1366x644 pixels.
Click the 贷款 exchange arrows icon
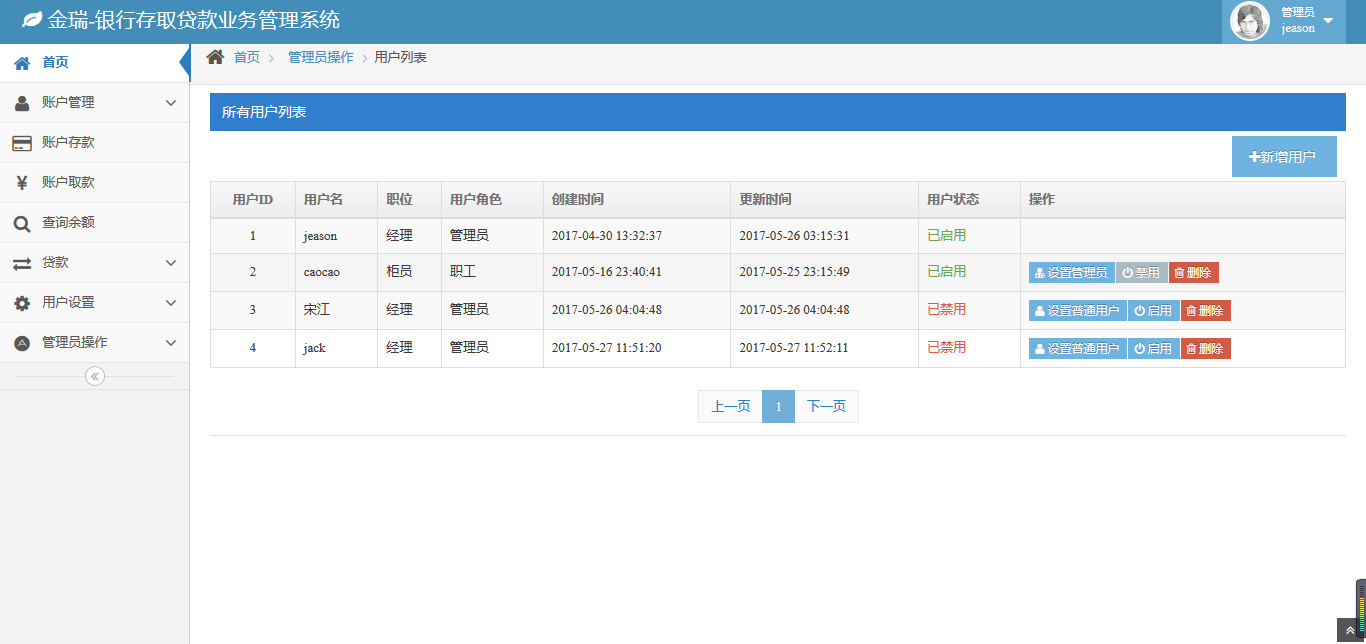pyautogui.click(x=22, y=263)
